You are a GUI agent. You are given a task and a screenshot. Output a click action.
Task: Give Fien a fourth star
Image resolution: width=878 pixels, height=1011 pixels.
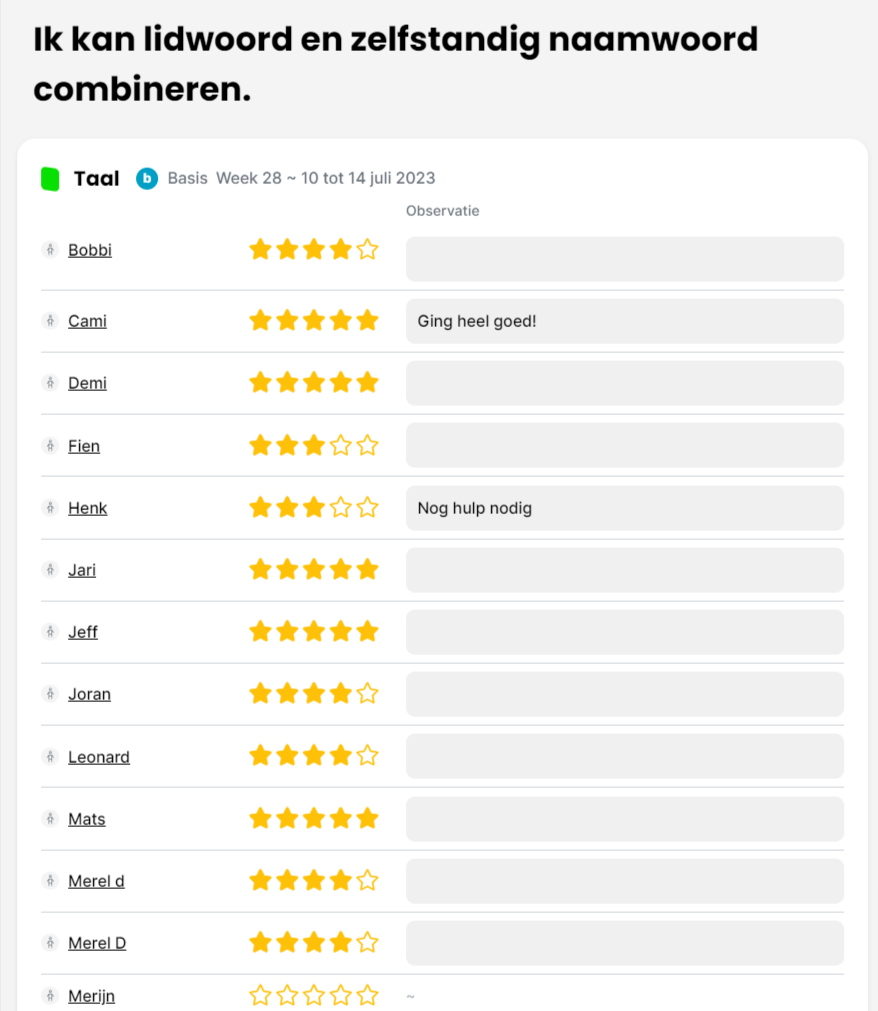pyautogui.click(x=341, y=446)
